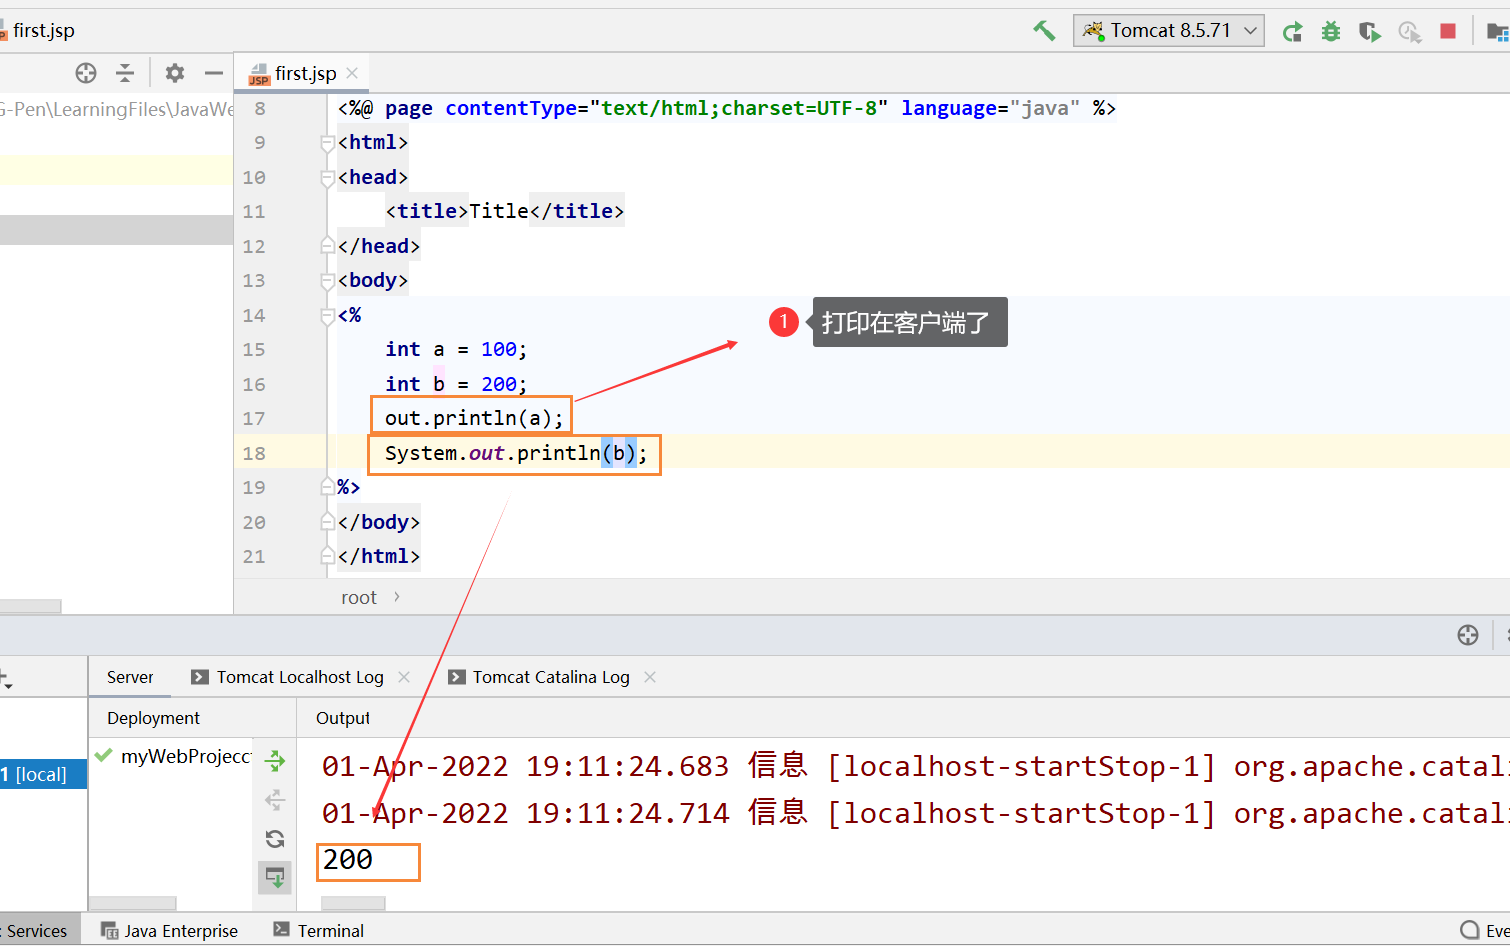Stop Tomcat with the red square icon
The height and width of the screenshot is (946, 1510).
pos(1448,31)
